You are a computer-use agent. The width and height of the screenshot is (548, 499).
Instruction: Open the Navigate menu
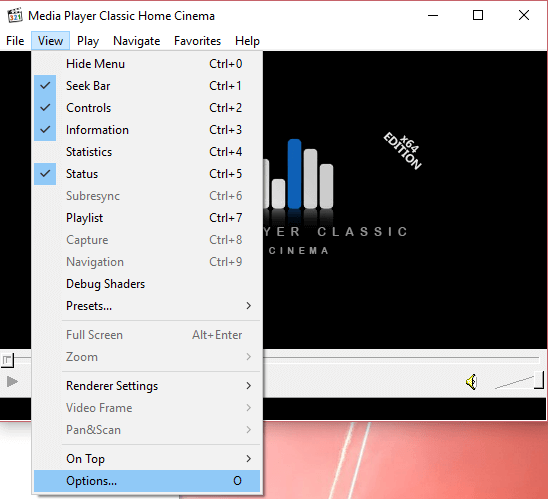click(x=137, y=41)
